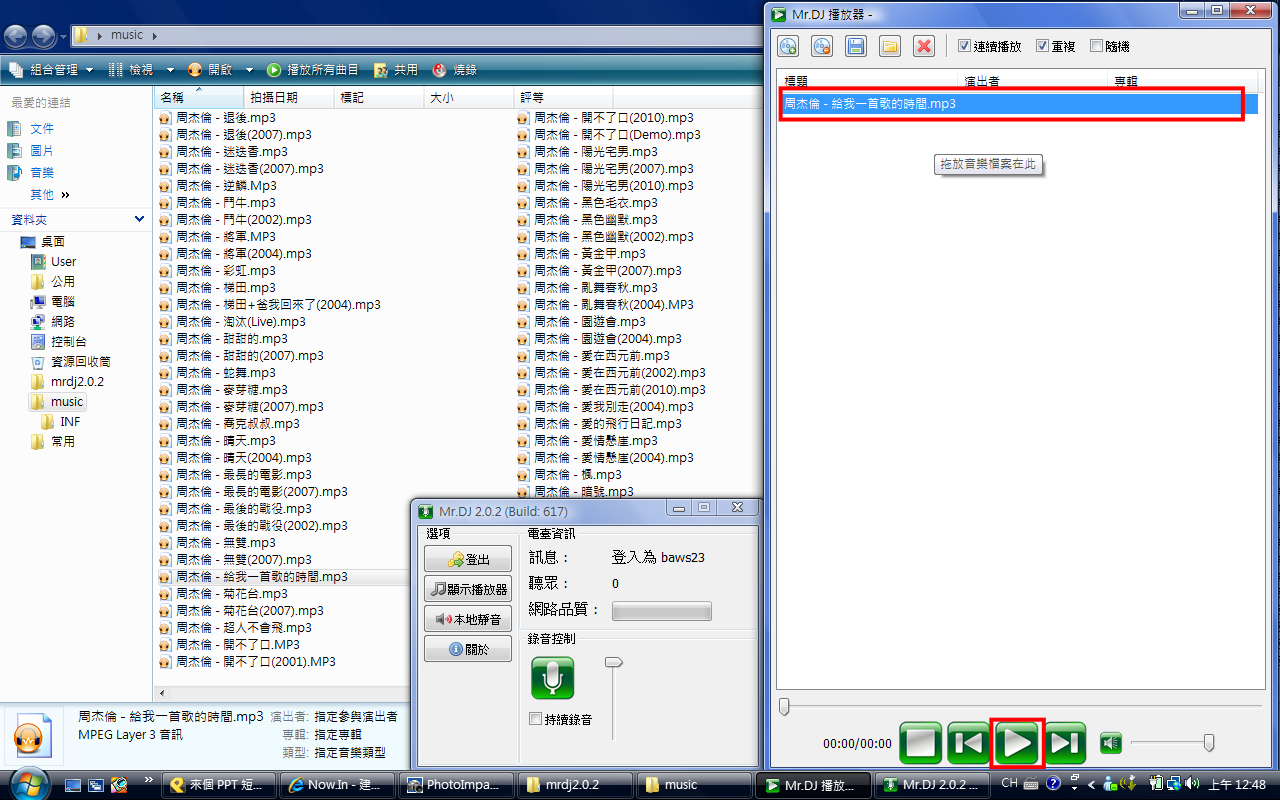Sort files by the 拍攝日期 column
Screen dimensions: 1280x800
click(x=289, y=97)
